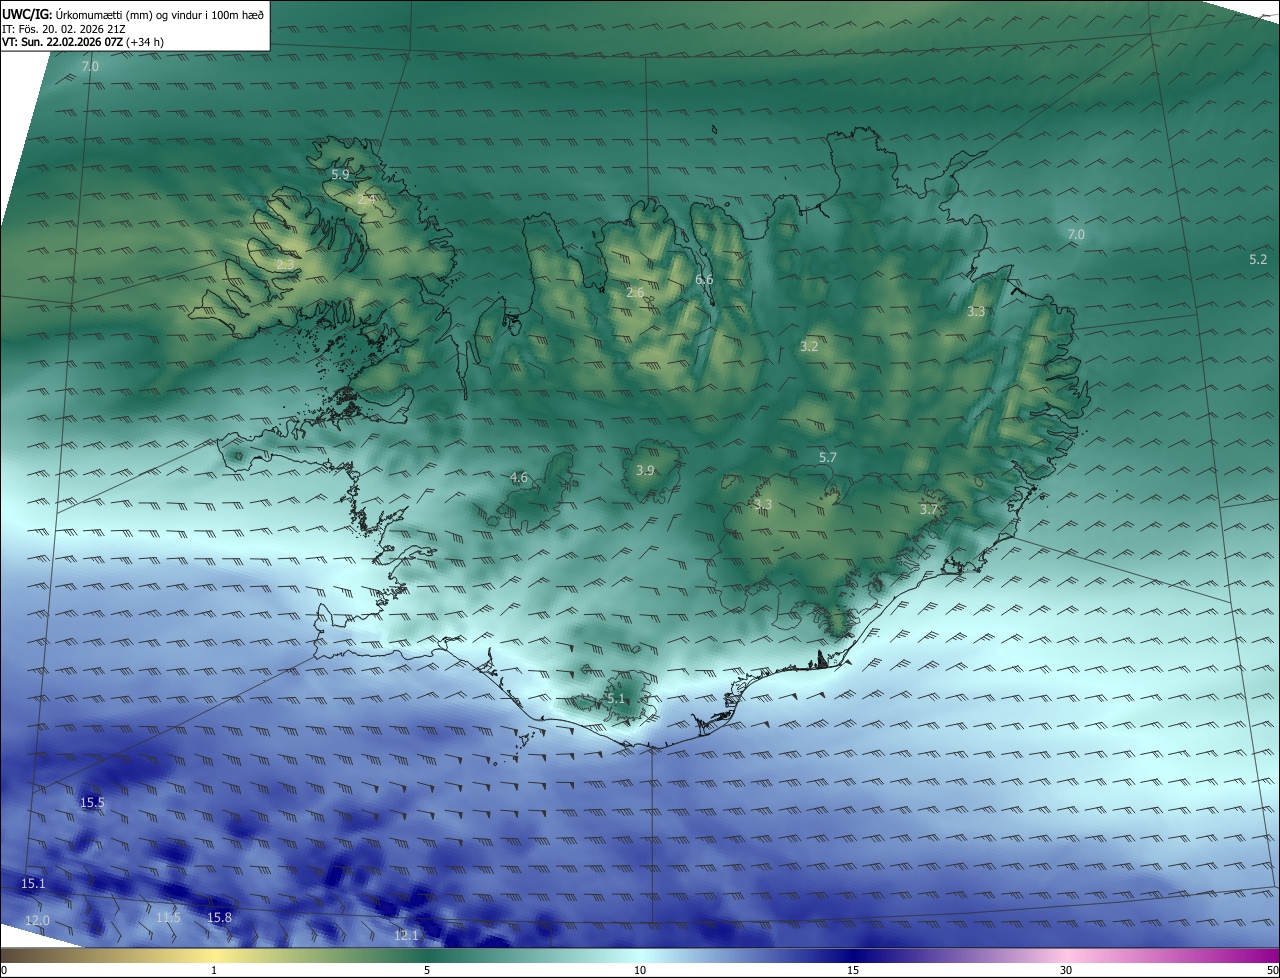Click the 15.1 value over the ocean
1280x978 pixels.
tap(33, 884)
